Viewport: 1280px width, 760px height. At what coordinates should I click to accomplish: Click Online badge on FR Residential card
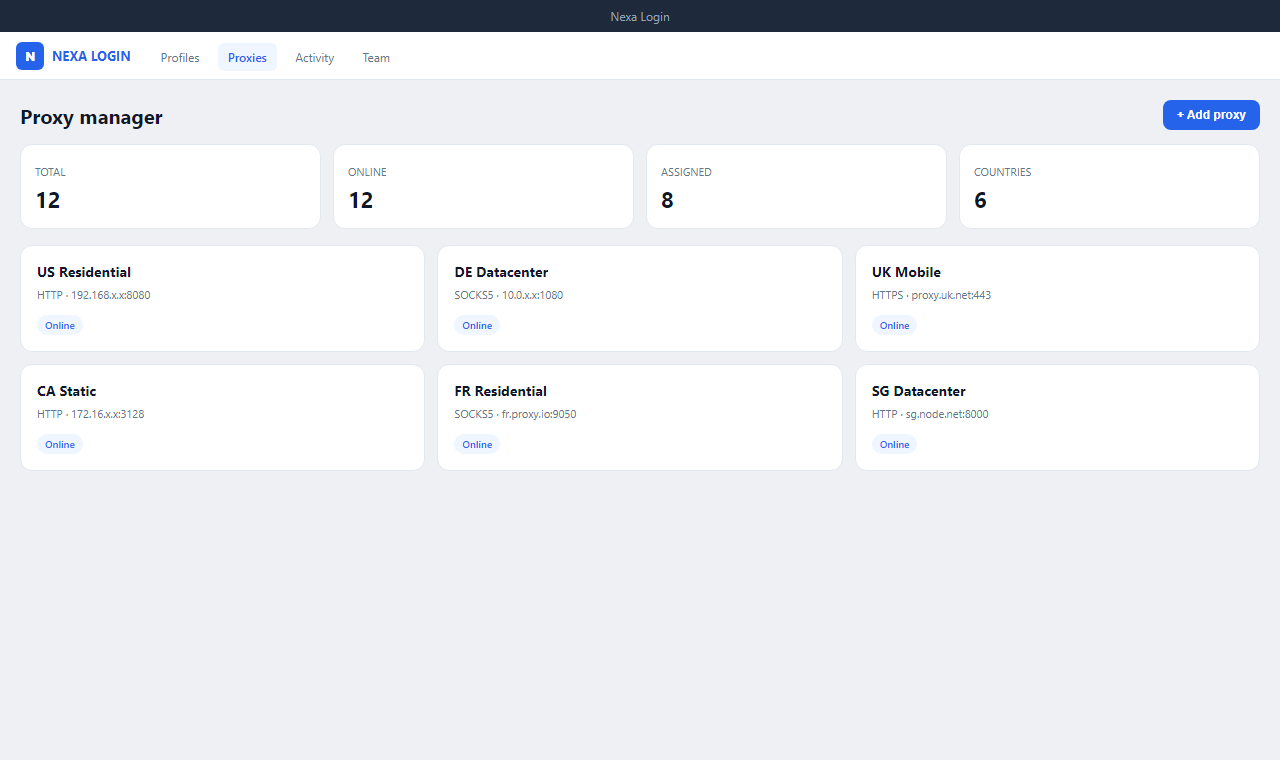[x=477, y=444]
